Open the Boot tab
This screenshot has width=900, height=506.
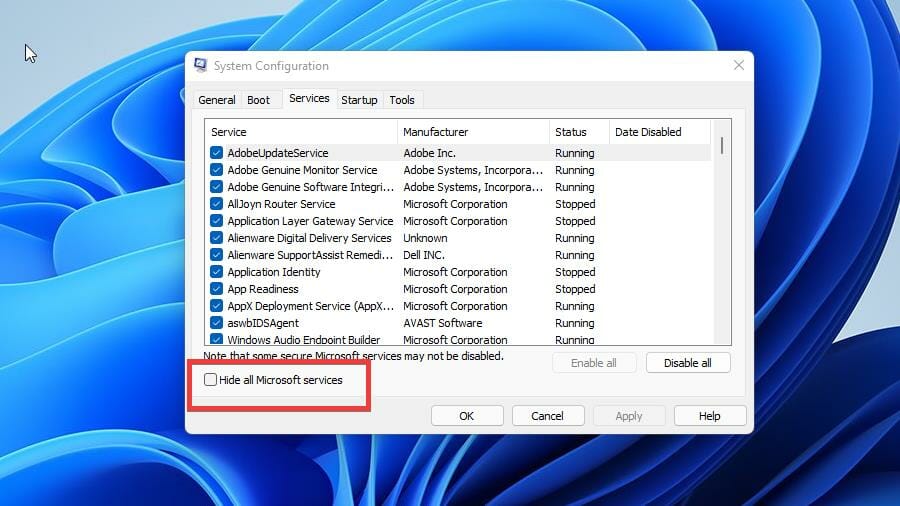pos(258,100)
